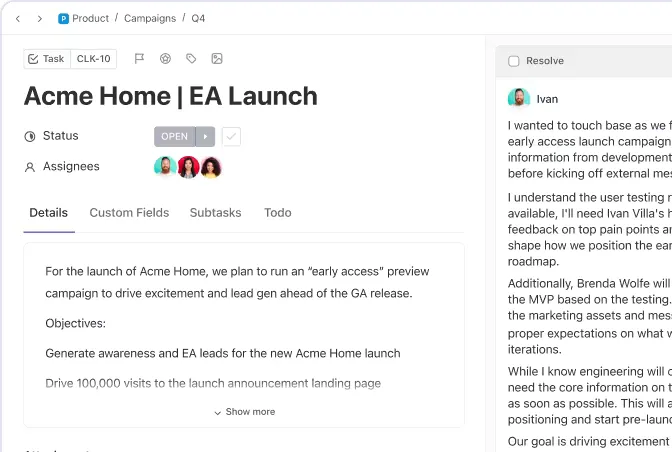Open the blue Product space icon
The width and height of the screenshot is (672, 452).
[63, 19]
